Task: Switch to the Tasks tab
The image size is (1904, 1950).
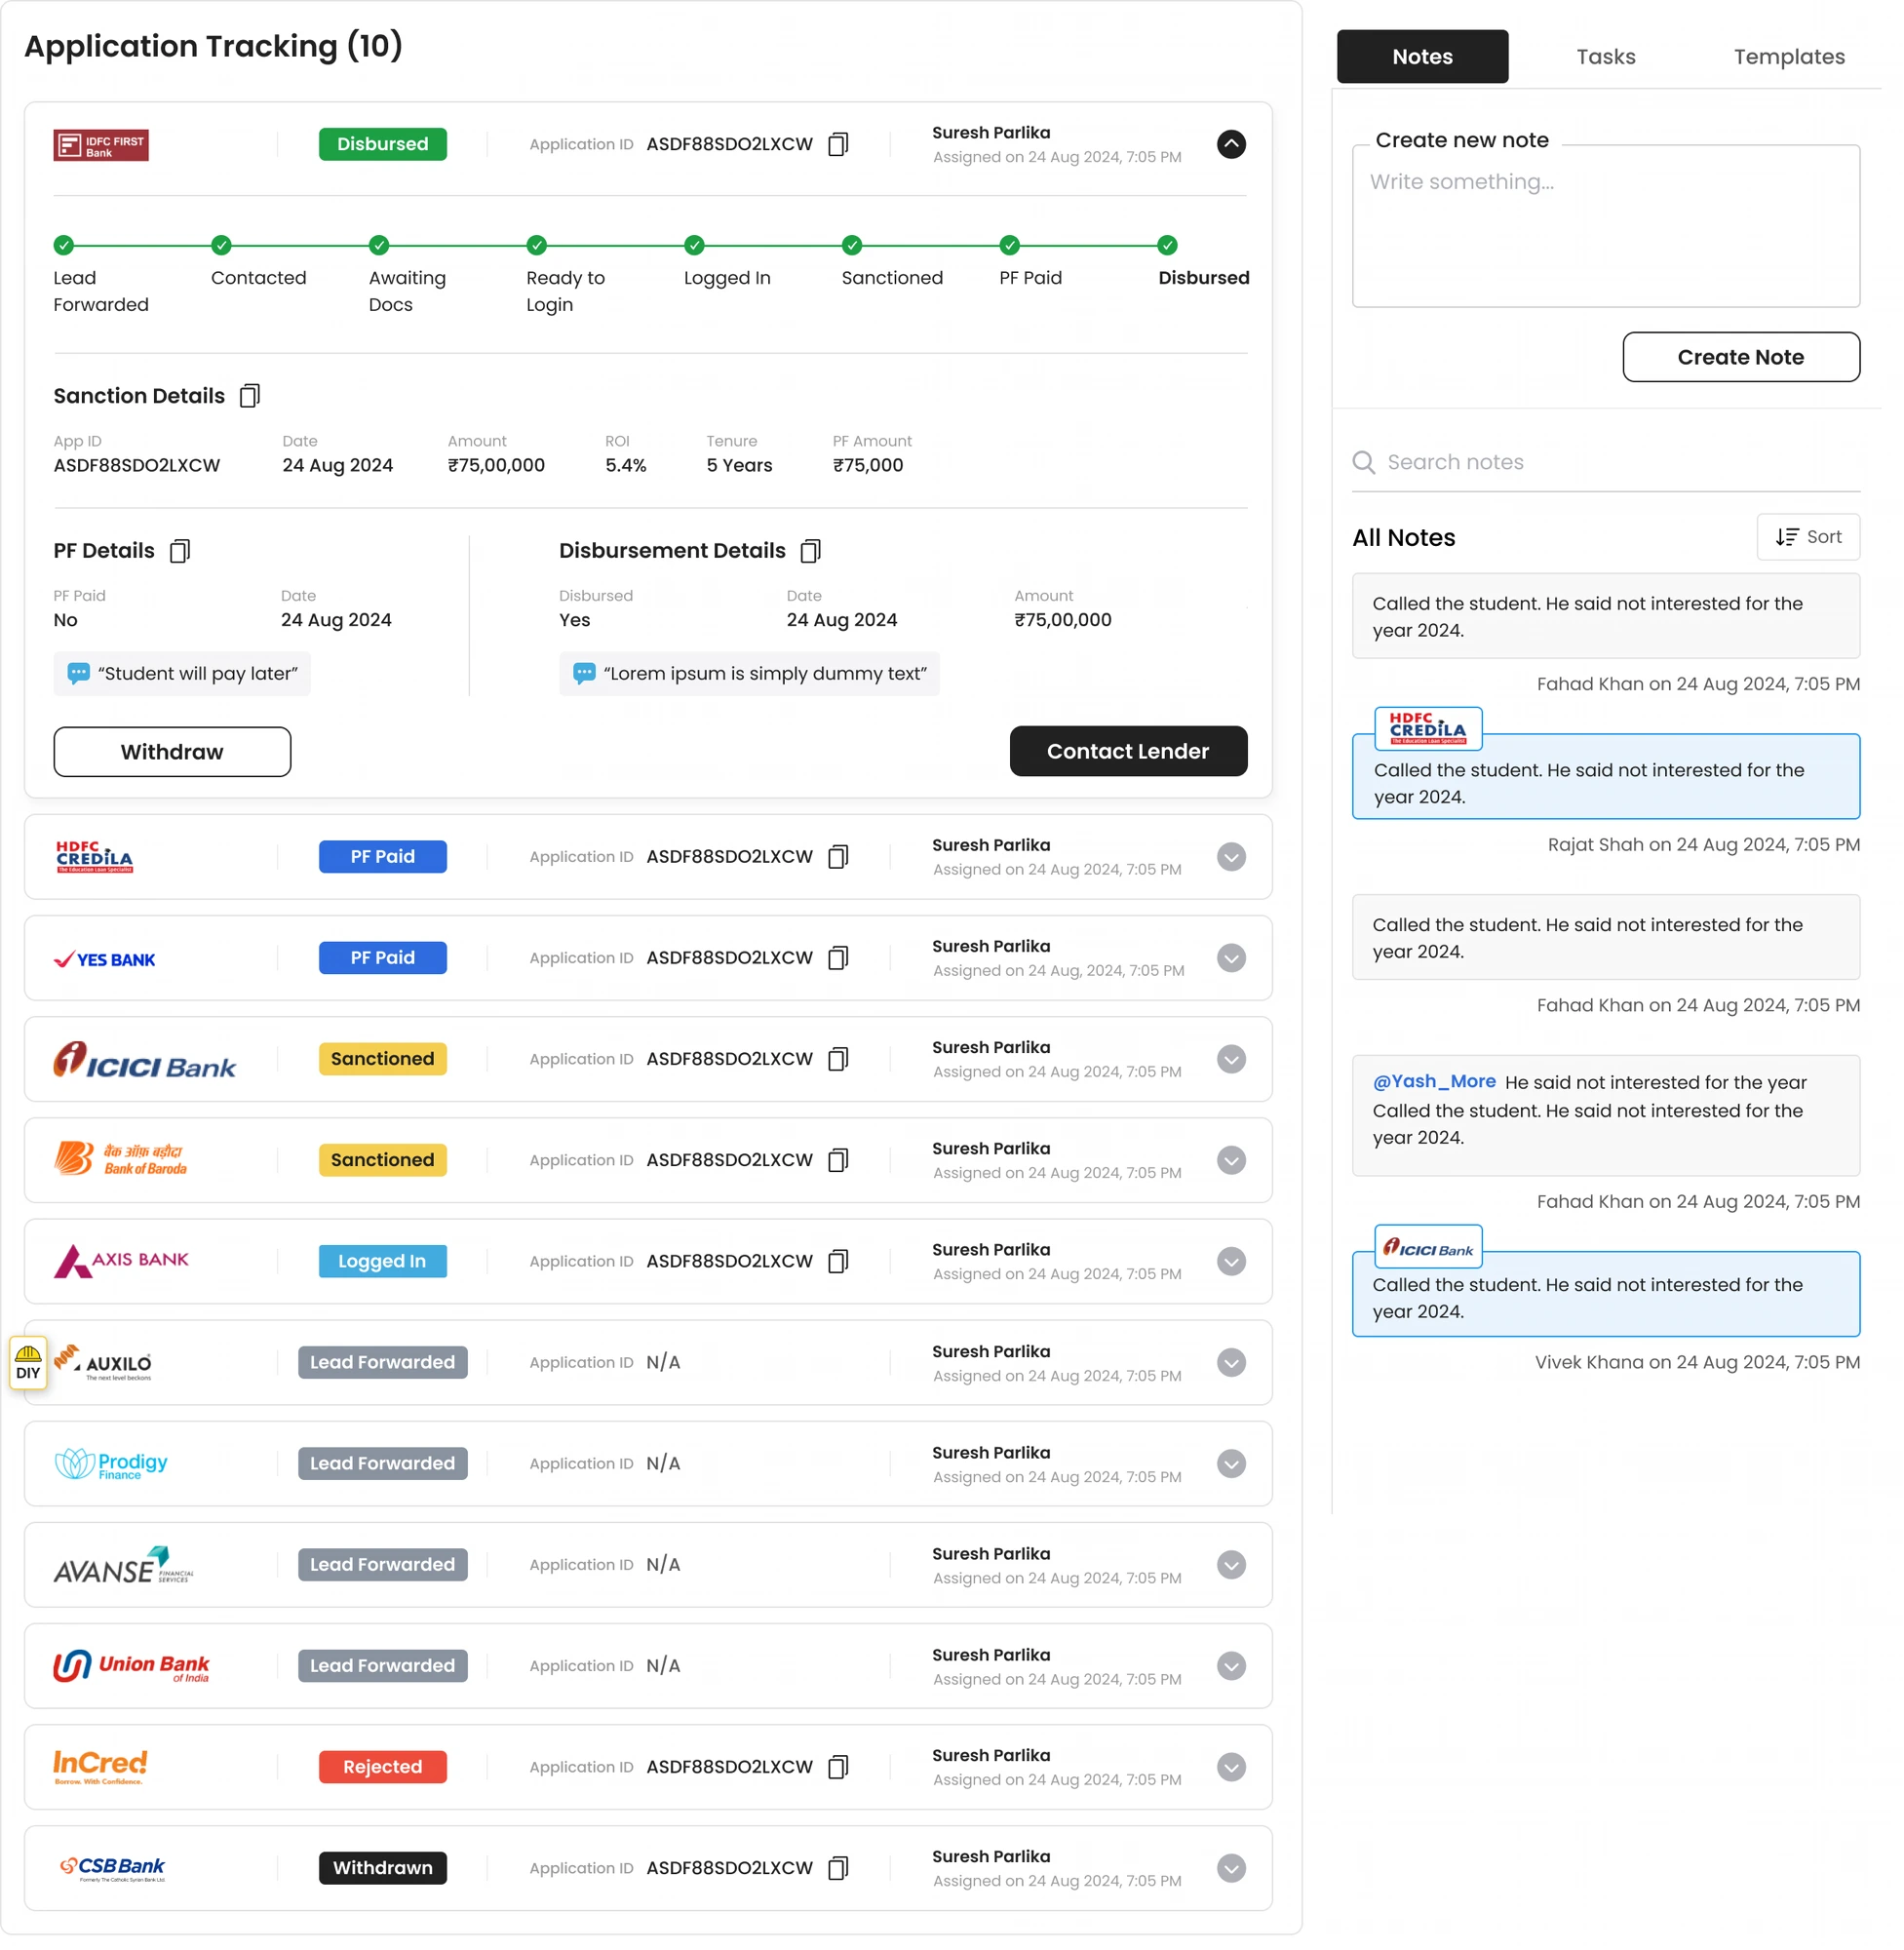Action: click(x=1606, y=57)
